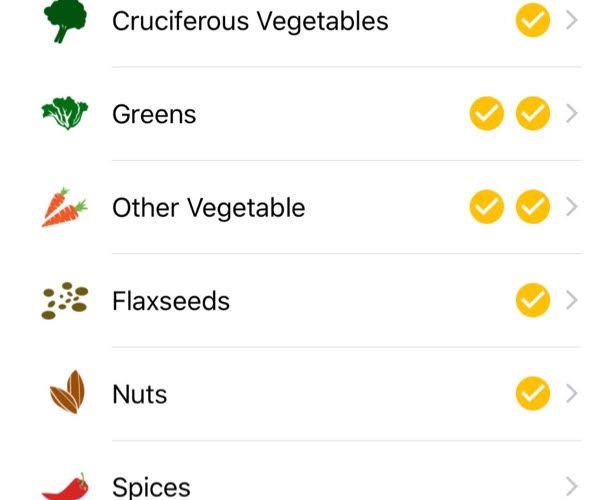
Task: Select the Nuts list item label
Action: (x=140, y=394)
